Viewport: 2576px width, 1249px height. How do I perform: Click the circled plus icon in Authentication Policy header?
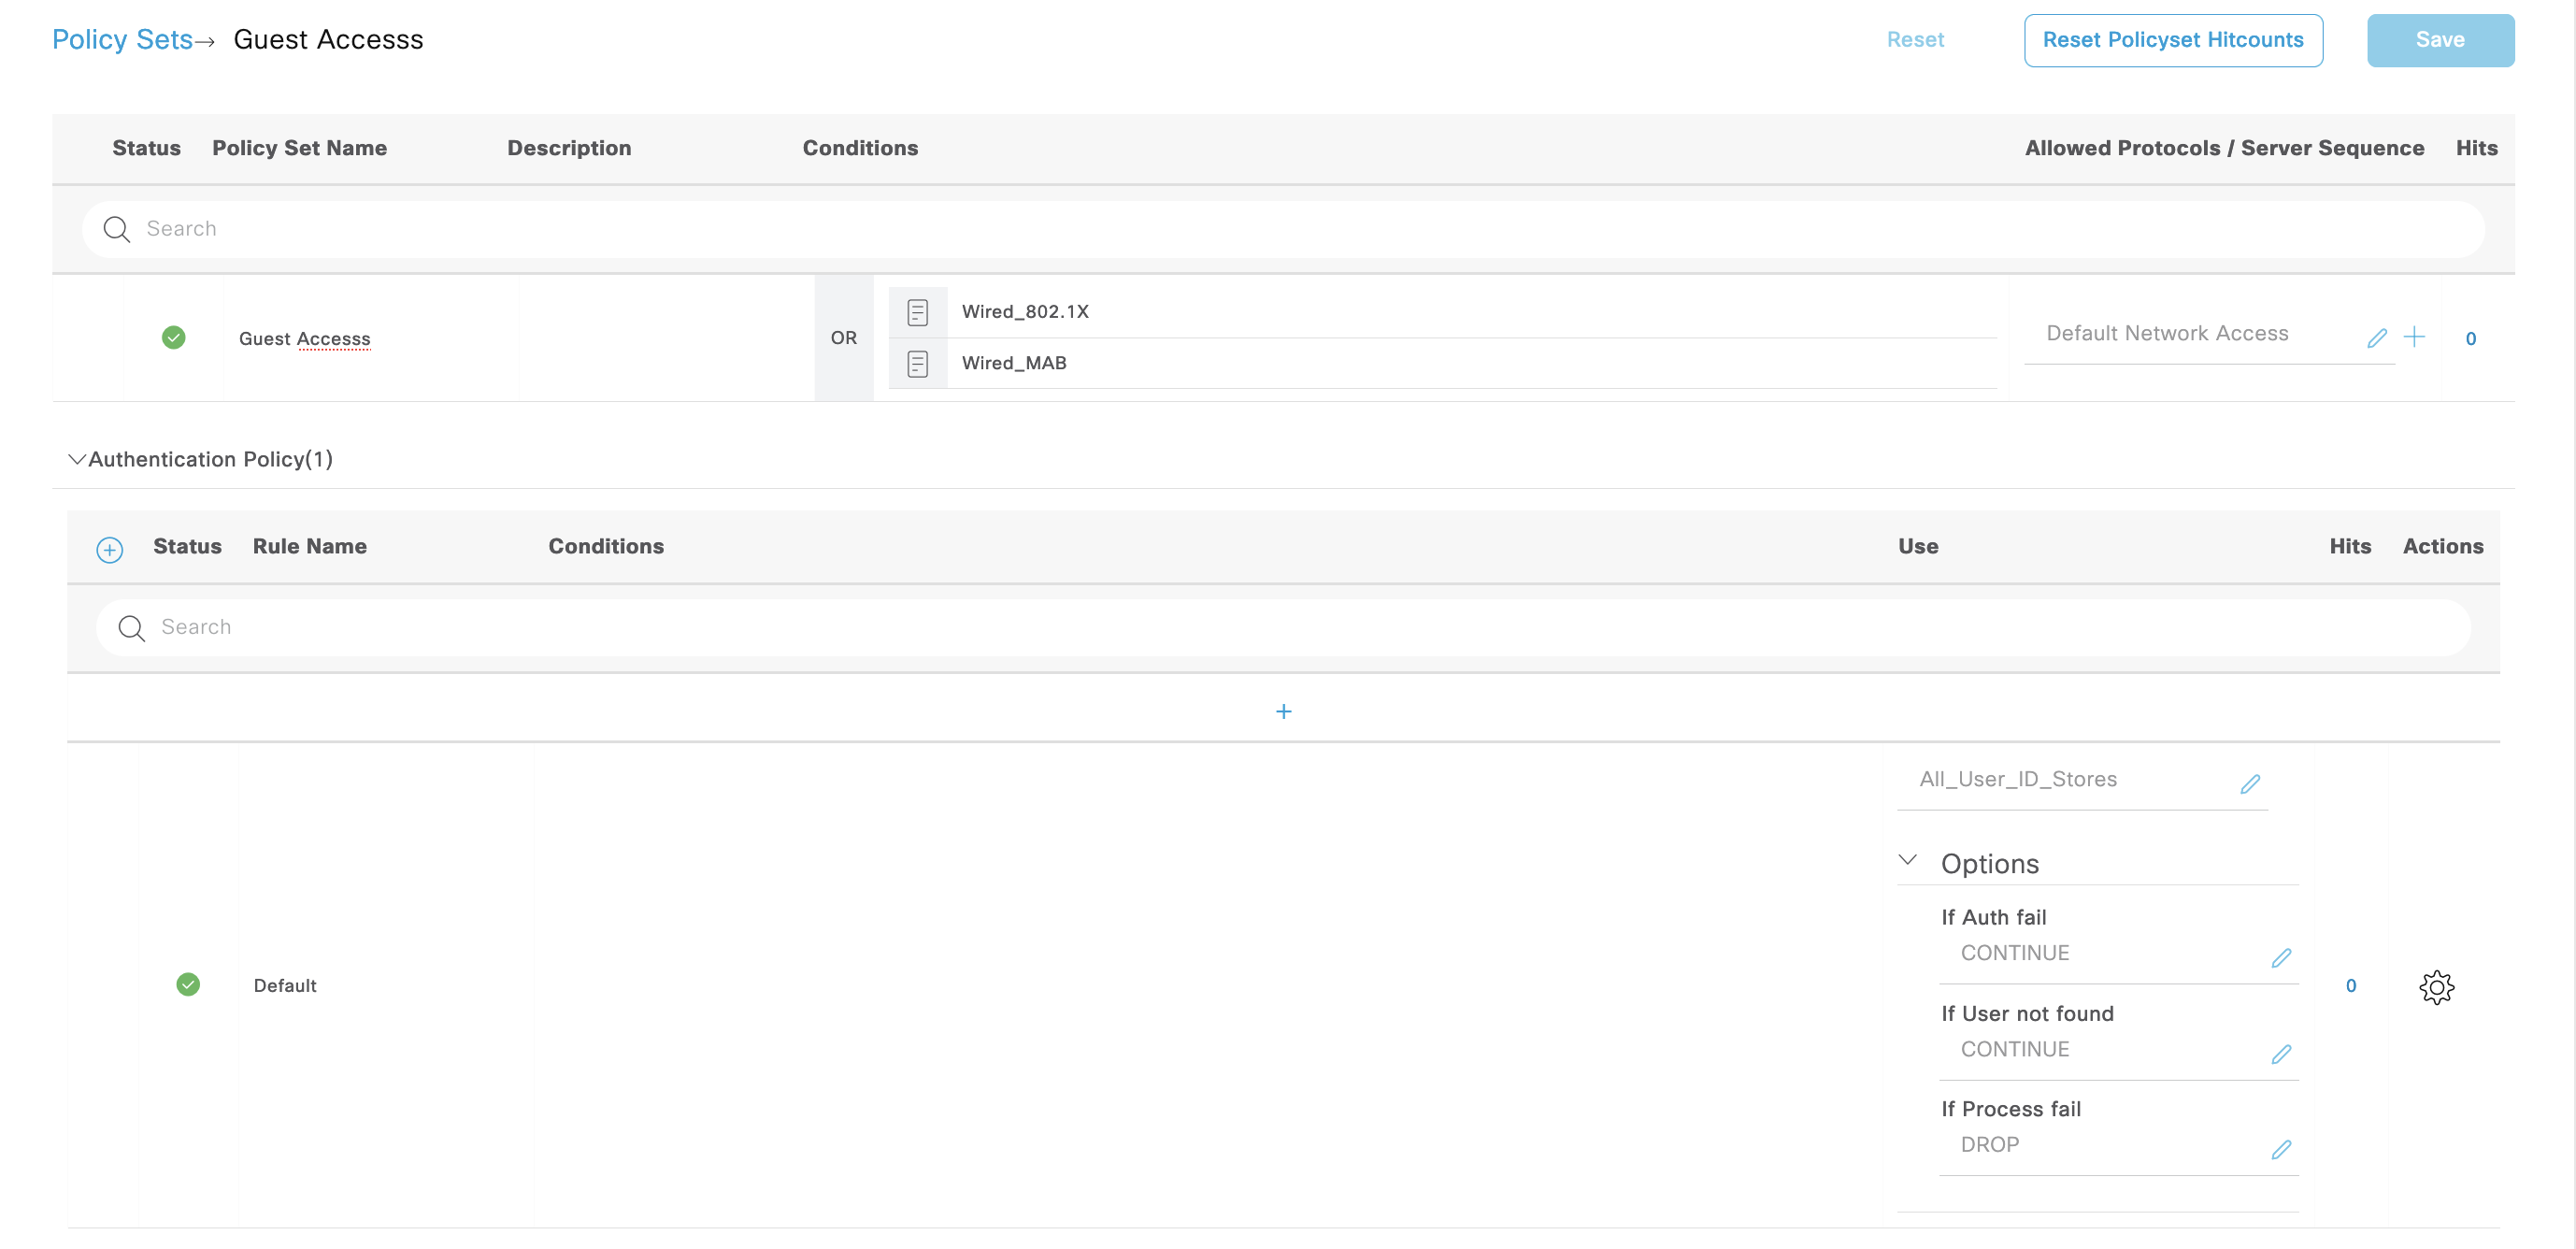(109, 549)
